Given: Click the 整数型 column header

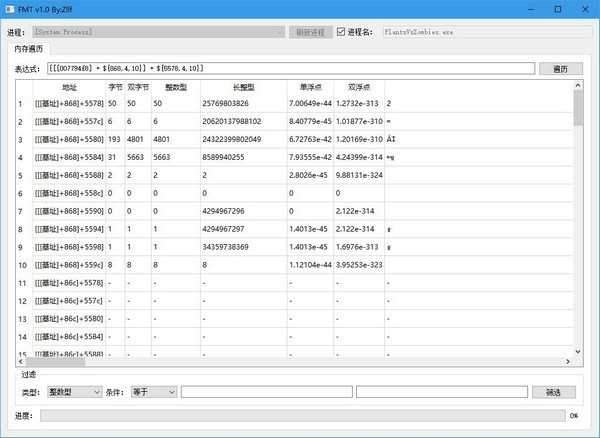Looking at the screenshot, I should click(176, 87).
